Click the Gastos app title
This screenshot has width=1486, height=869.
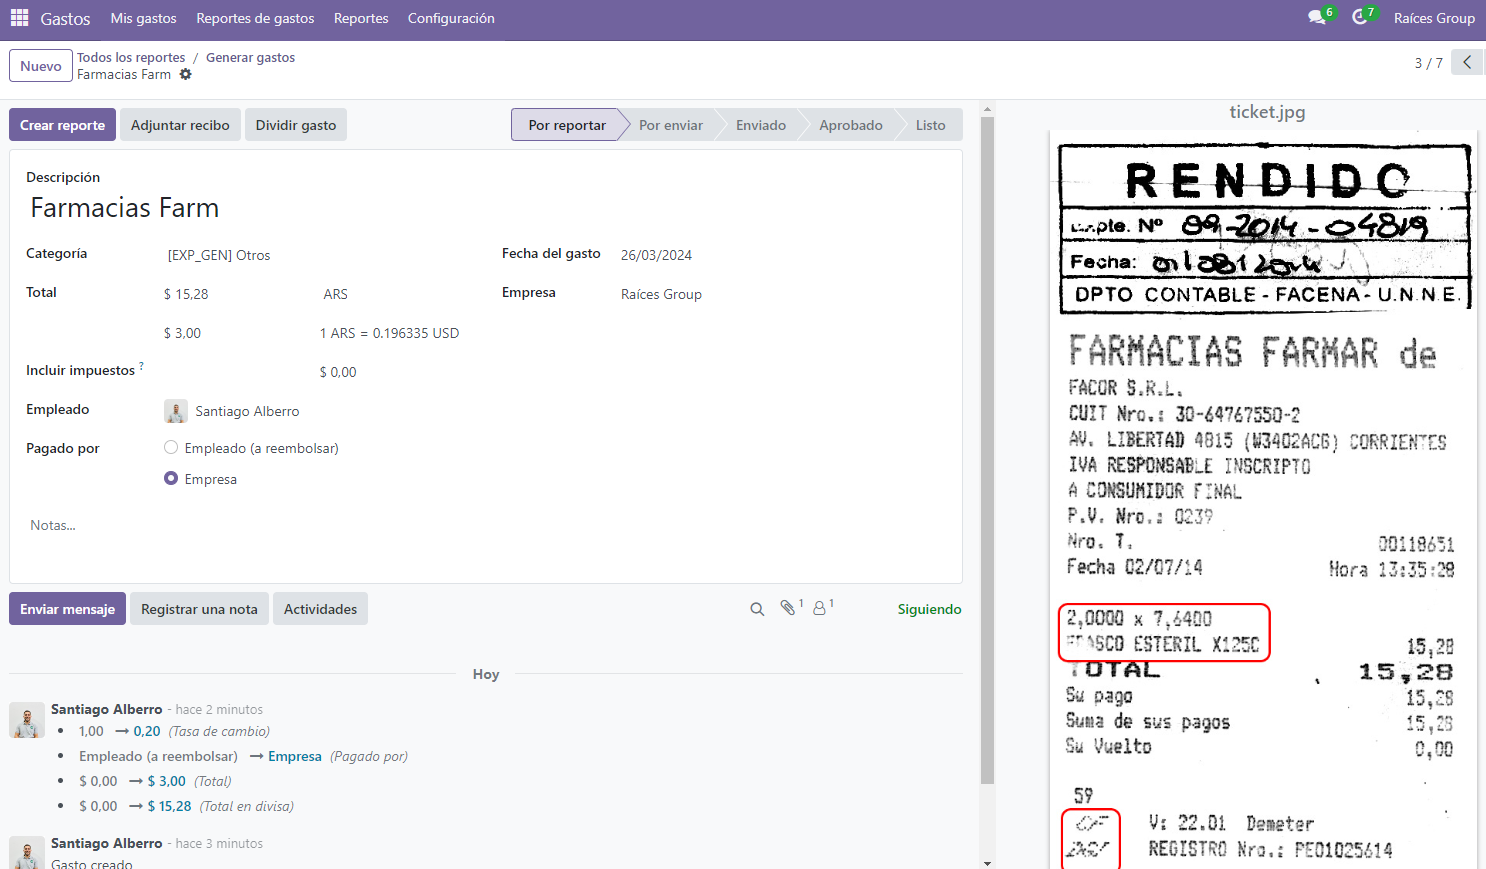pyautogui.click(x=65, y=18)
